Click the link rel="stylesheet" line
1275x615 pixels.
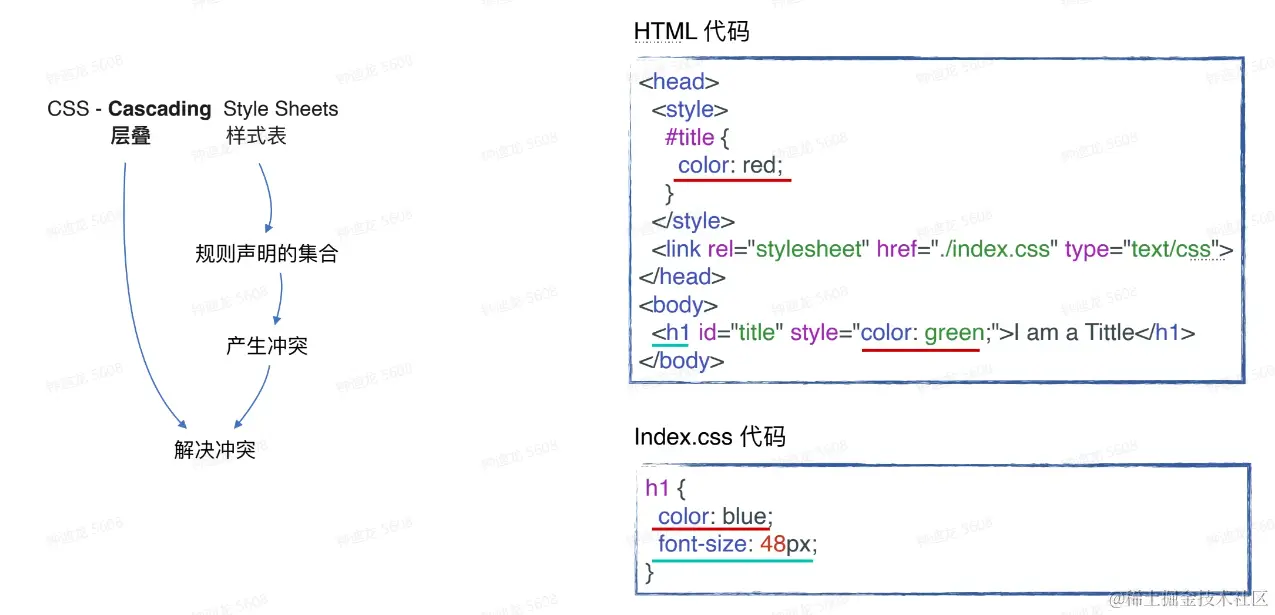[x=942, y=249]
